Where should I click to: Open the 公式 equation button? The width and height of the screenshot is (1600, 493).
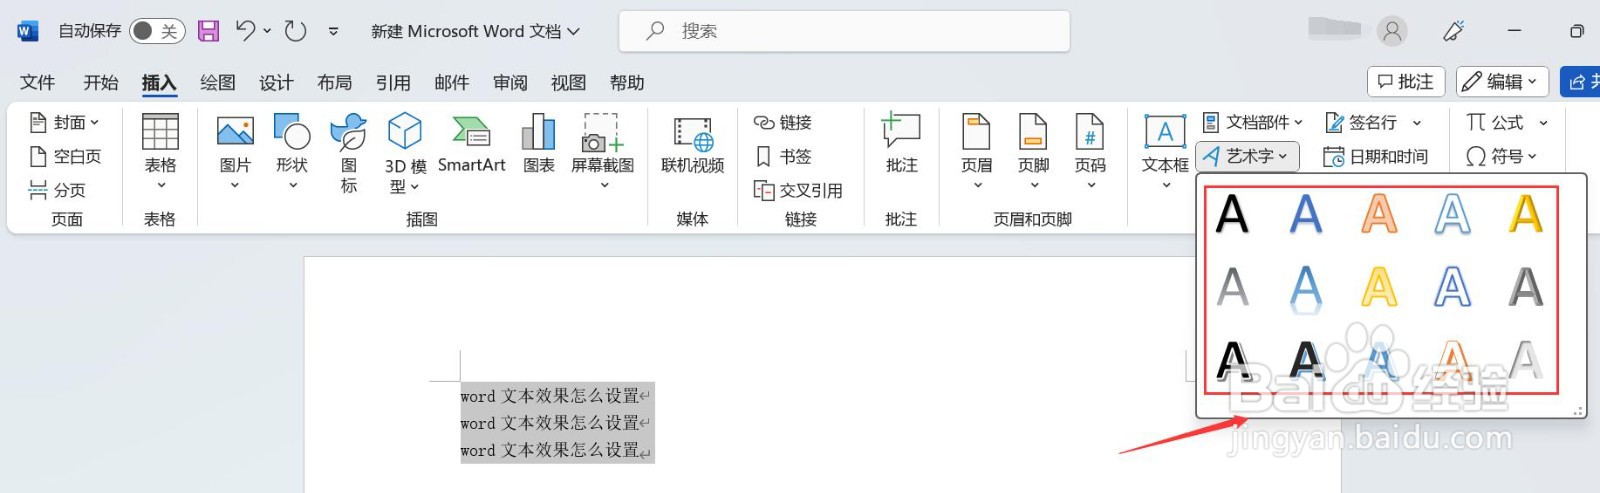[1497, 122]
